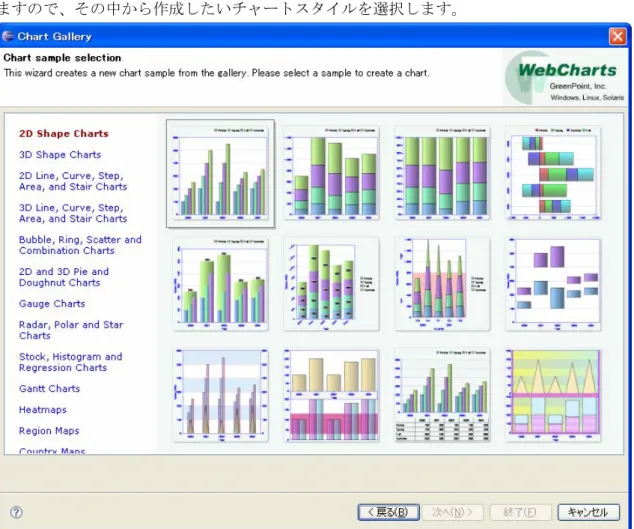634x529 pixels.
Task: Select Radar, Polar and Star Charts
Action: click(71, 330)
